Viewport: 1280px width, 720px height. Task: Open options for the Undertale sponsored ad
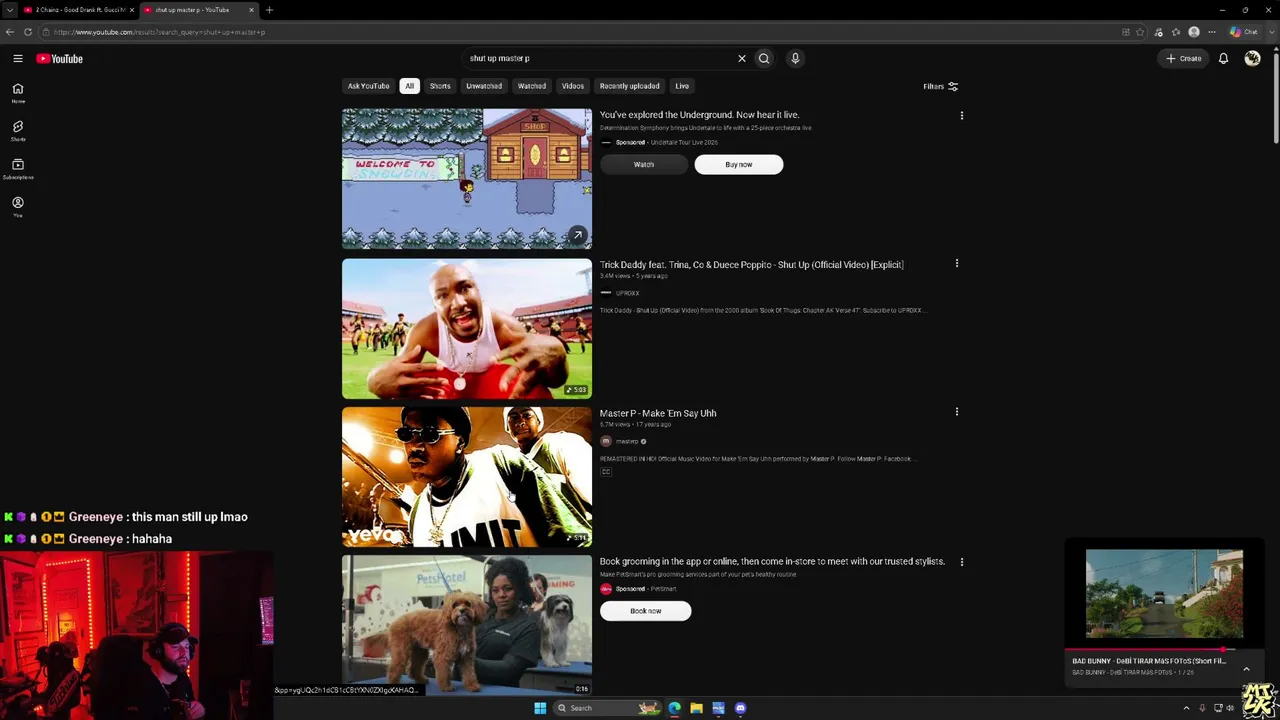[x=962, y=116]
